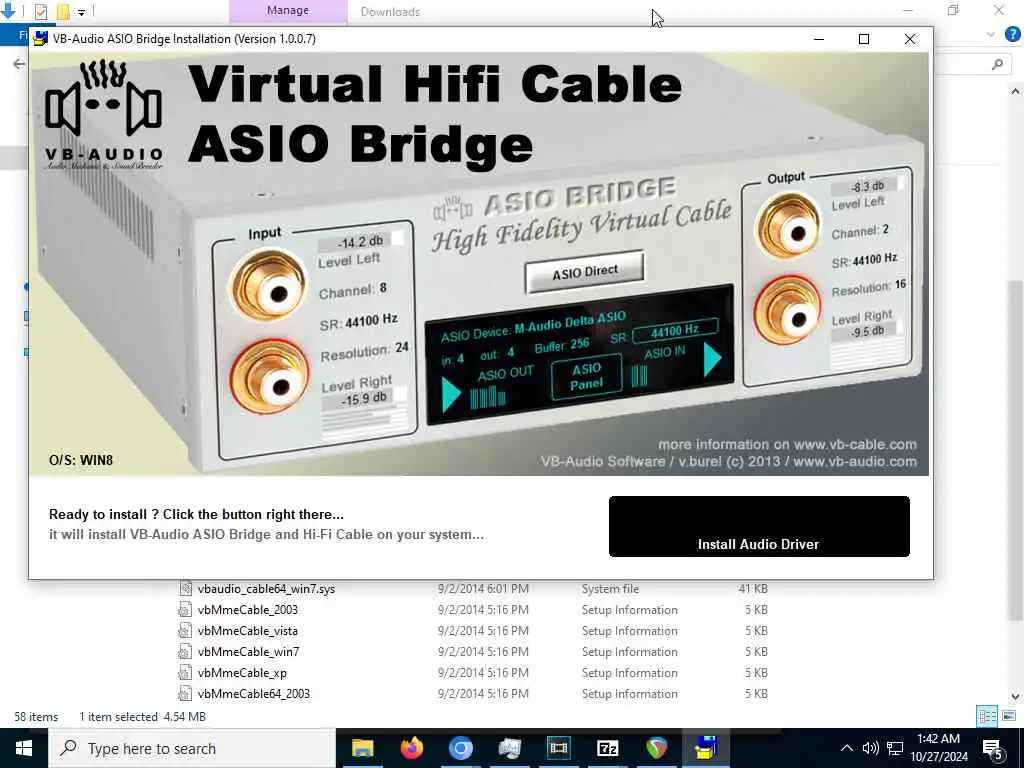The image size is (1024, 768).
Task: Minimize the Downloads Explorer window
Action: click(908, 10)
